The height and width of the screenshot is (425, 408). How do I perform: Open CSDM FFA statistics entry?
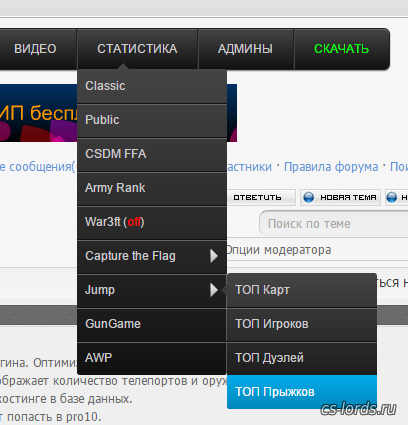click(152, 154)
